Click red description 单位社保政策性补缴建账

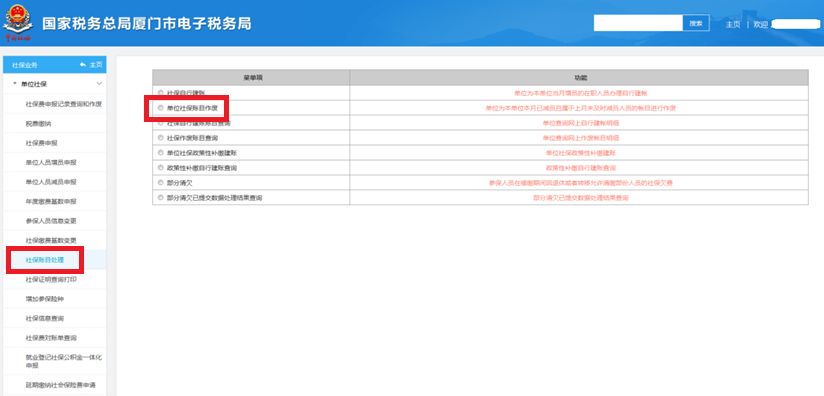click(x=580, y=153)
